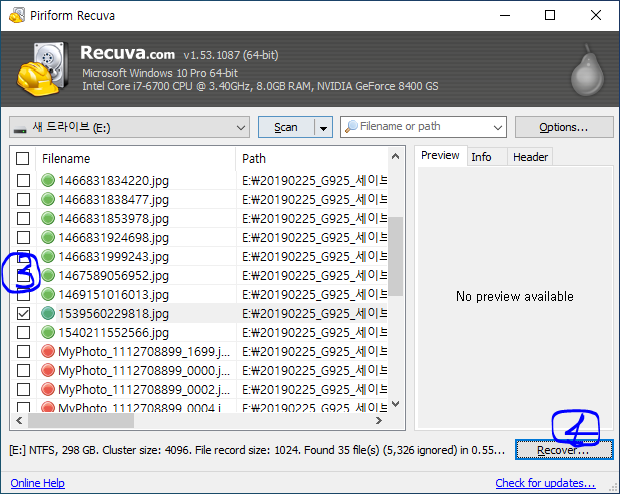Sort by the Filename column header

(136, 159)
